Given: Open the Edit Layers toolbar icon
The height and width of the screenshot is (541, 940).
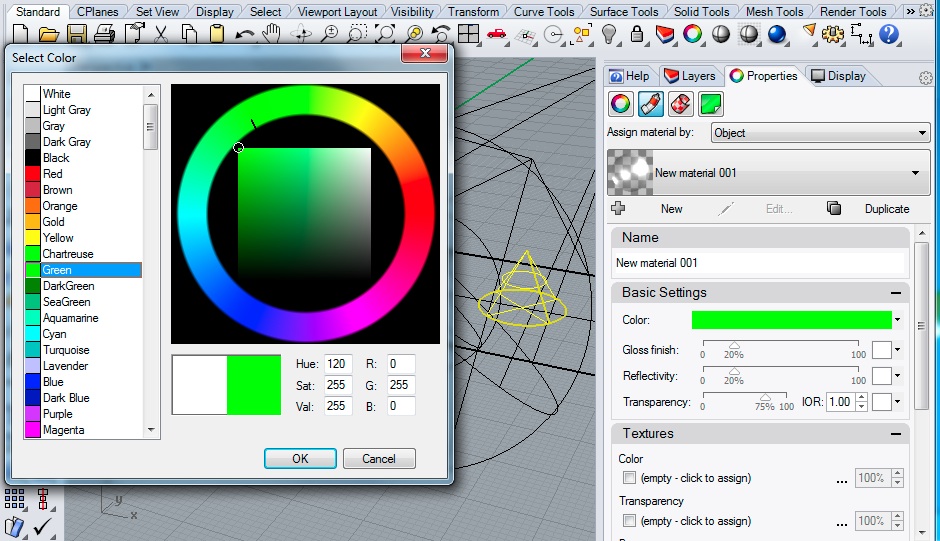Looking at the screenshot, I should [664, 34].
